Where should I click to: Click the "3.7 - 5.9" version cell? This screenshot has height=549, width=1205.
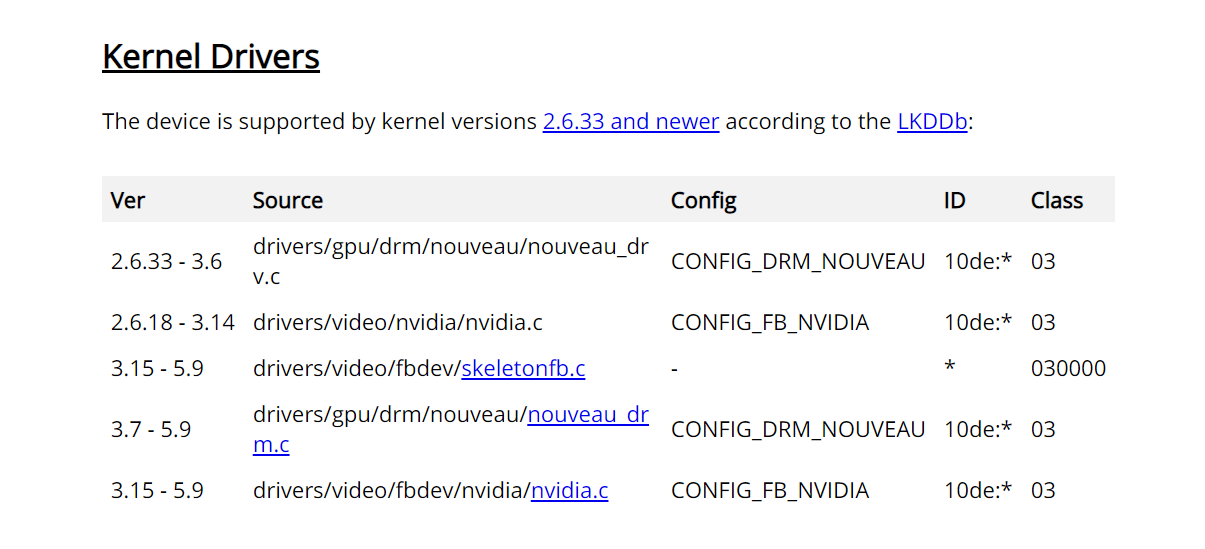(x=151, y=430)
